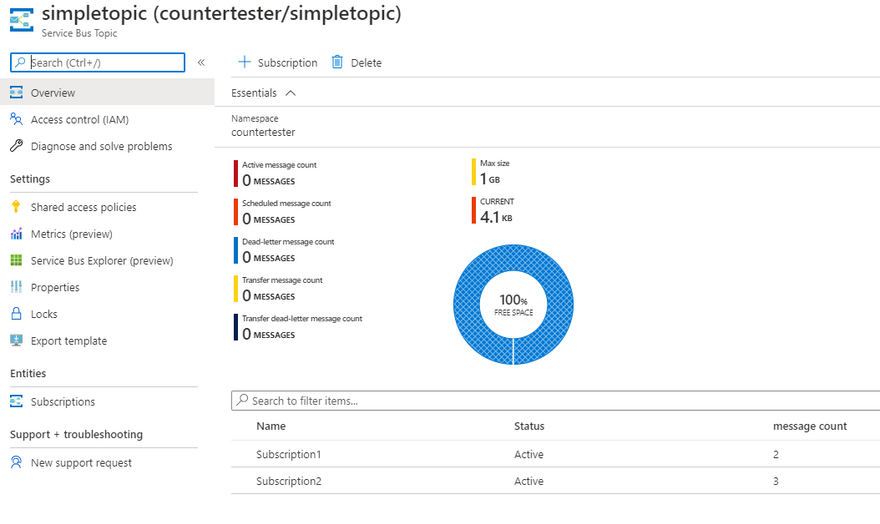Click the Subscriptions entity icon
The image size is (880, 524).
[16, 401]
